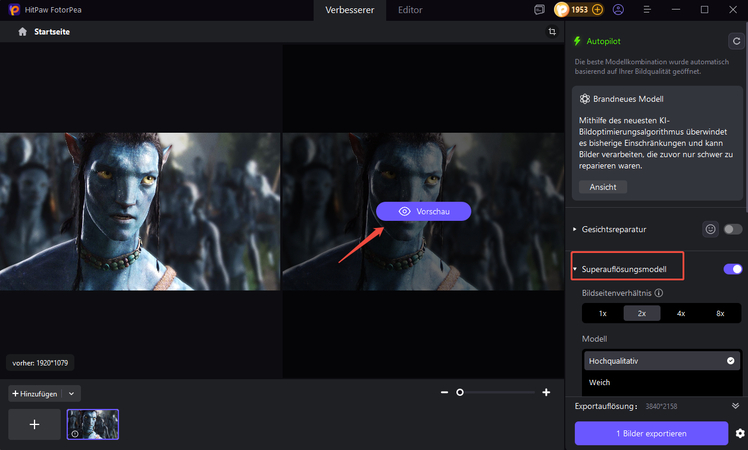Add credits with the plus coin icon
Image resolution: width=748 pixels, height=450 pixels.
[597, 10]
